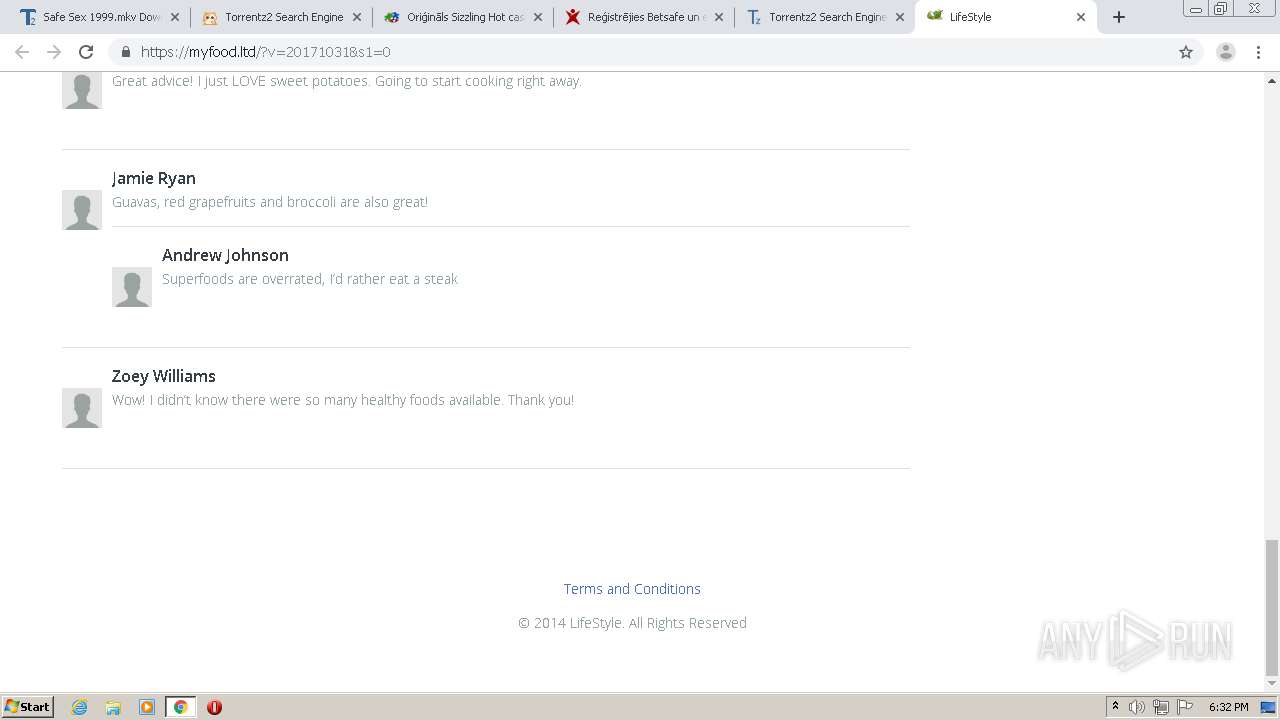Open the Action Center flag icon

click(x=1185, y=707)
